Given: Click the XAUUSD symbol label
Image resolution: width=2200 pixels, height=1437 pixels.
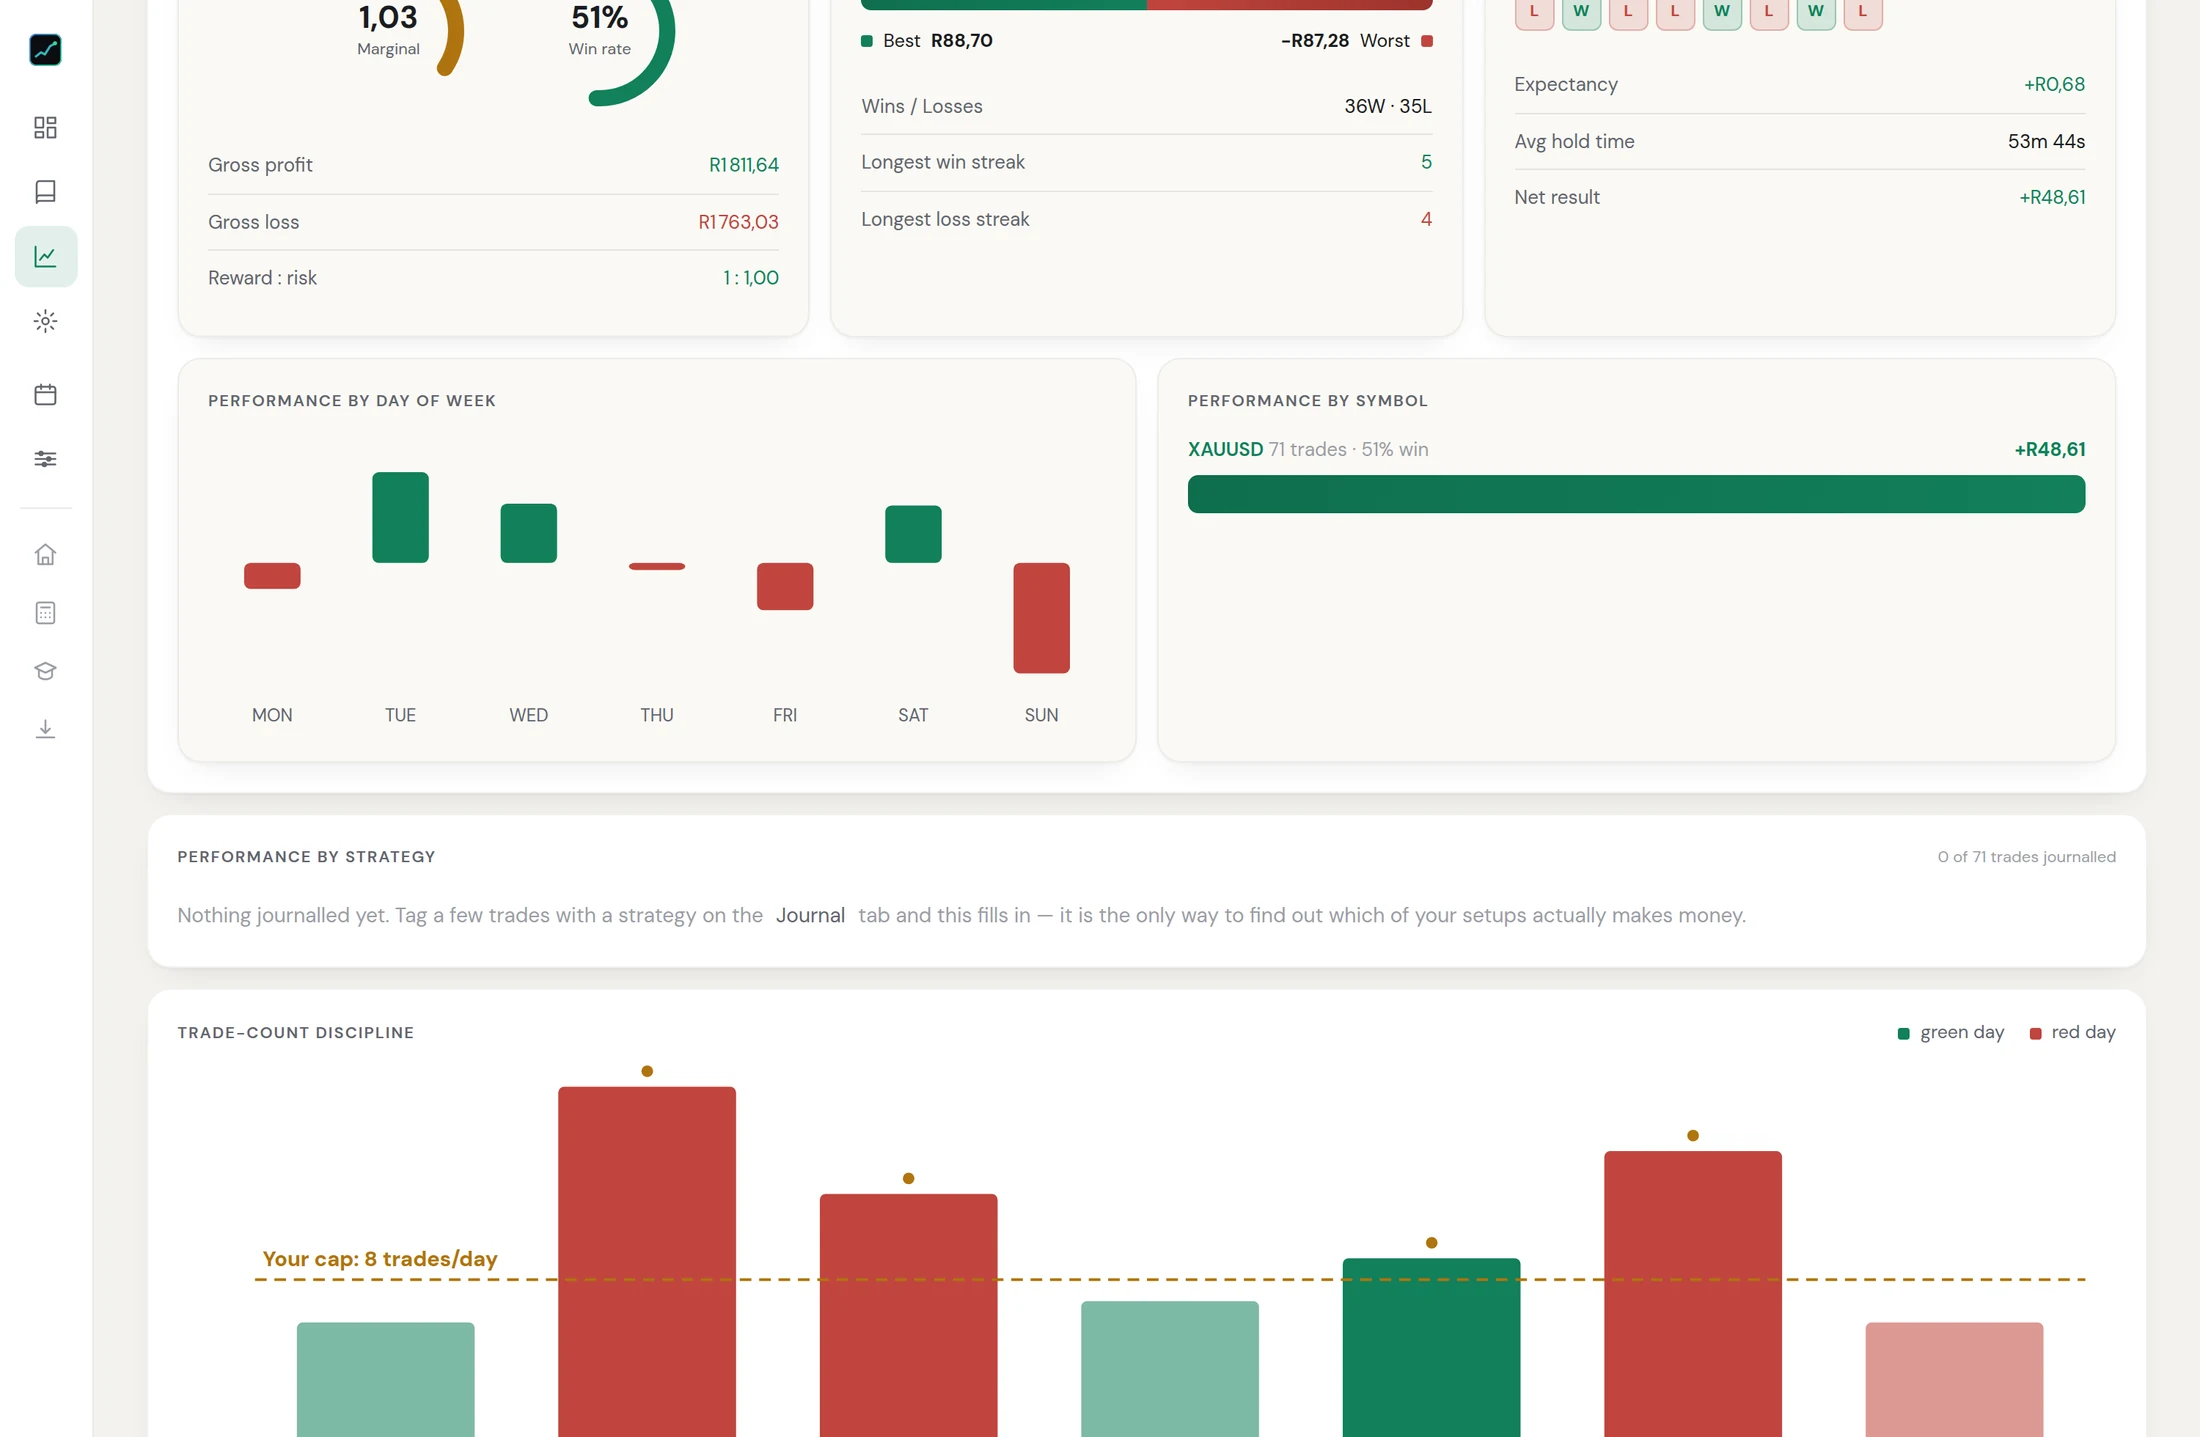Looking at the screenshot, I should (1225, 449).
